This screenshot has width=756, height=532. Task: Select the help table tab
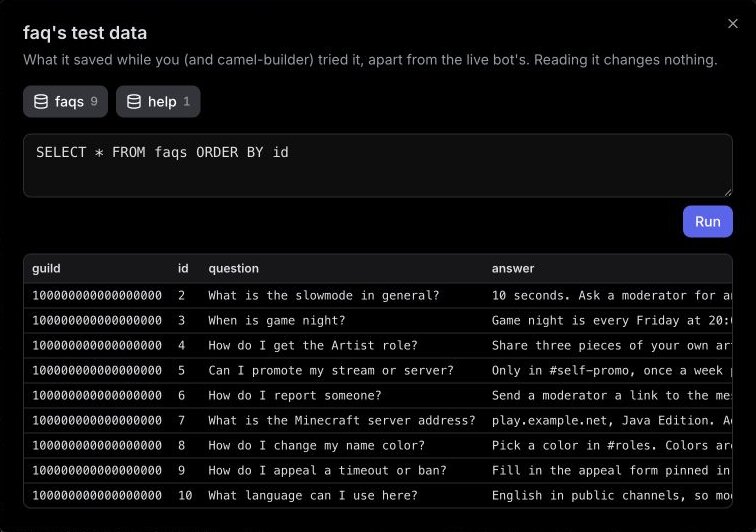(x=158, y=102)
